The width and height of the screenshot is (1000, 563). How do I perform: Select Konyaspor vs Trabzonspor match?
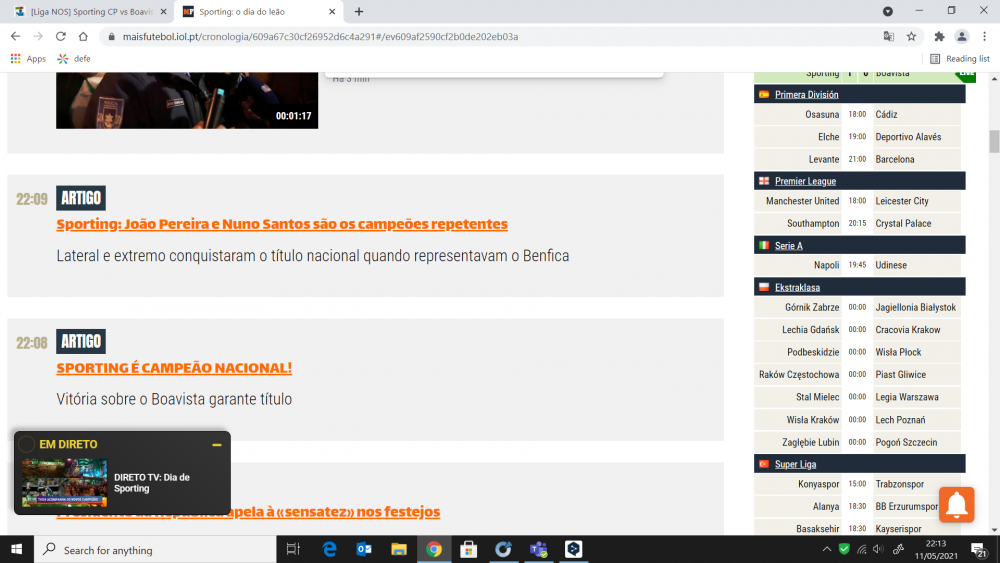858,484
